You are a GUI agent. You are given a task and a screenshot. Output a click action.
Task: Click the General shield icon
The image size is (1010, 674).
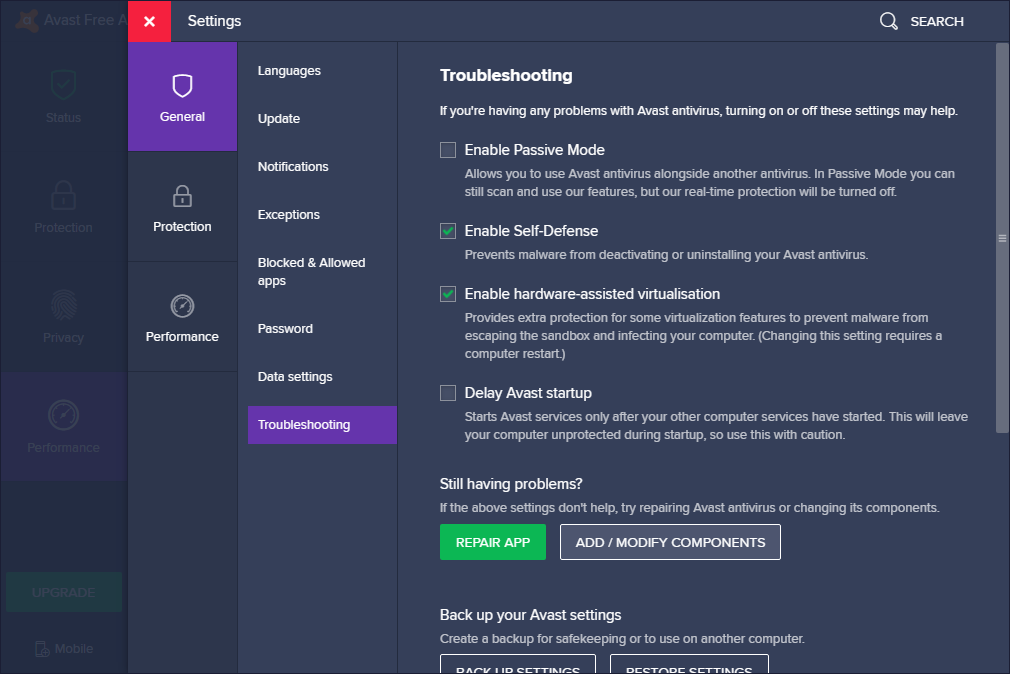pos(182,86)
